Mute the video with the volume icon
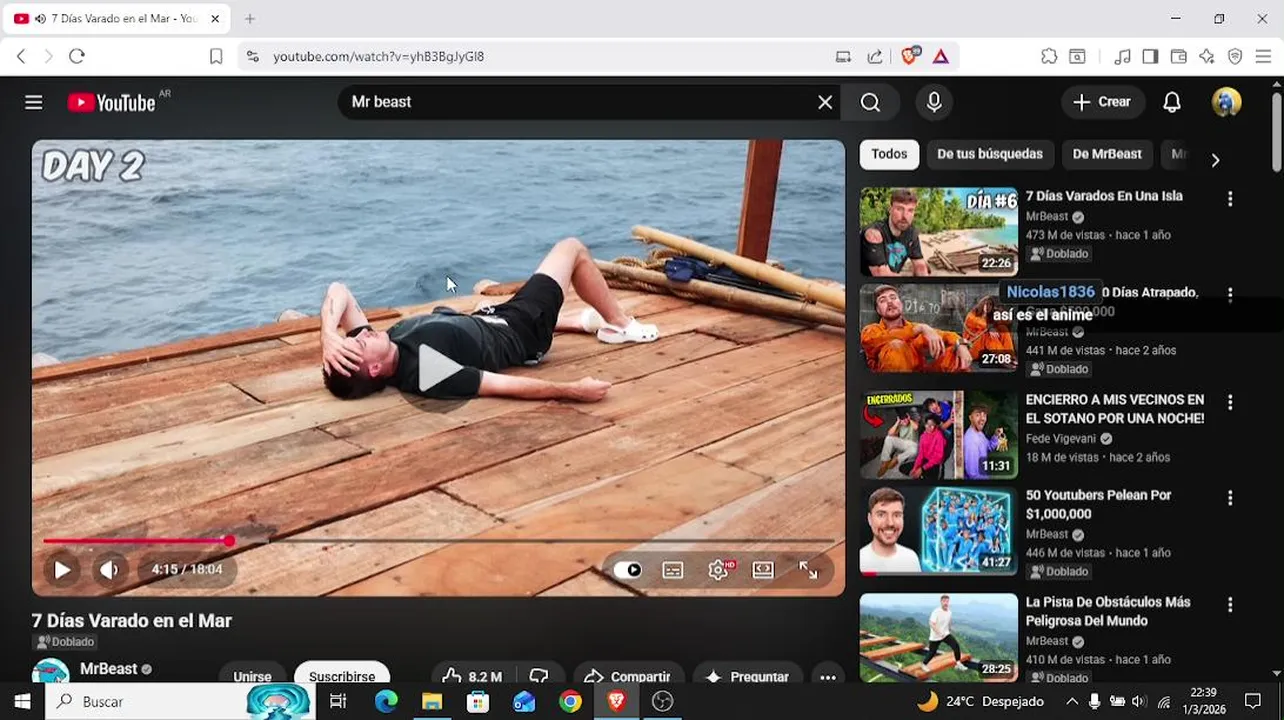Viewport: 1284px width, 720px height. pos(109,569)
